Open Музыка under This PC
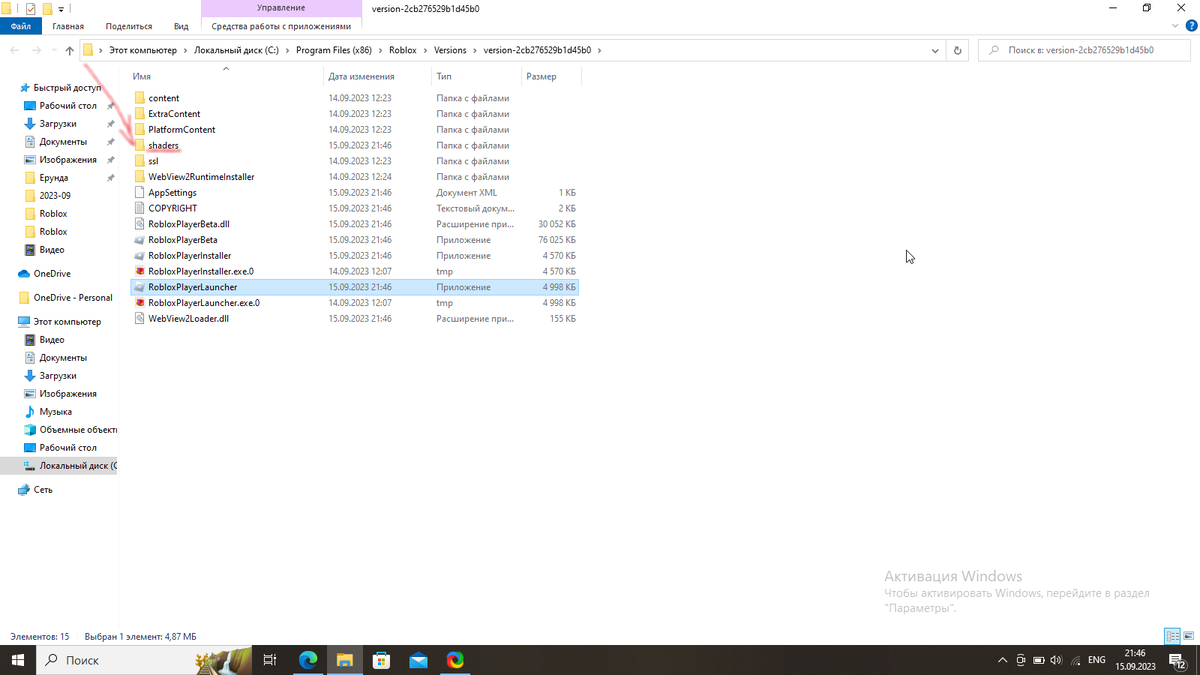The height and width of the screenshot is (675, 1200). point(55,412)
